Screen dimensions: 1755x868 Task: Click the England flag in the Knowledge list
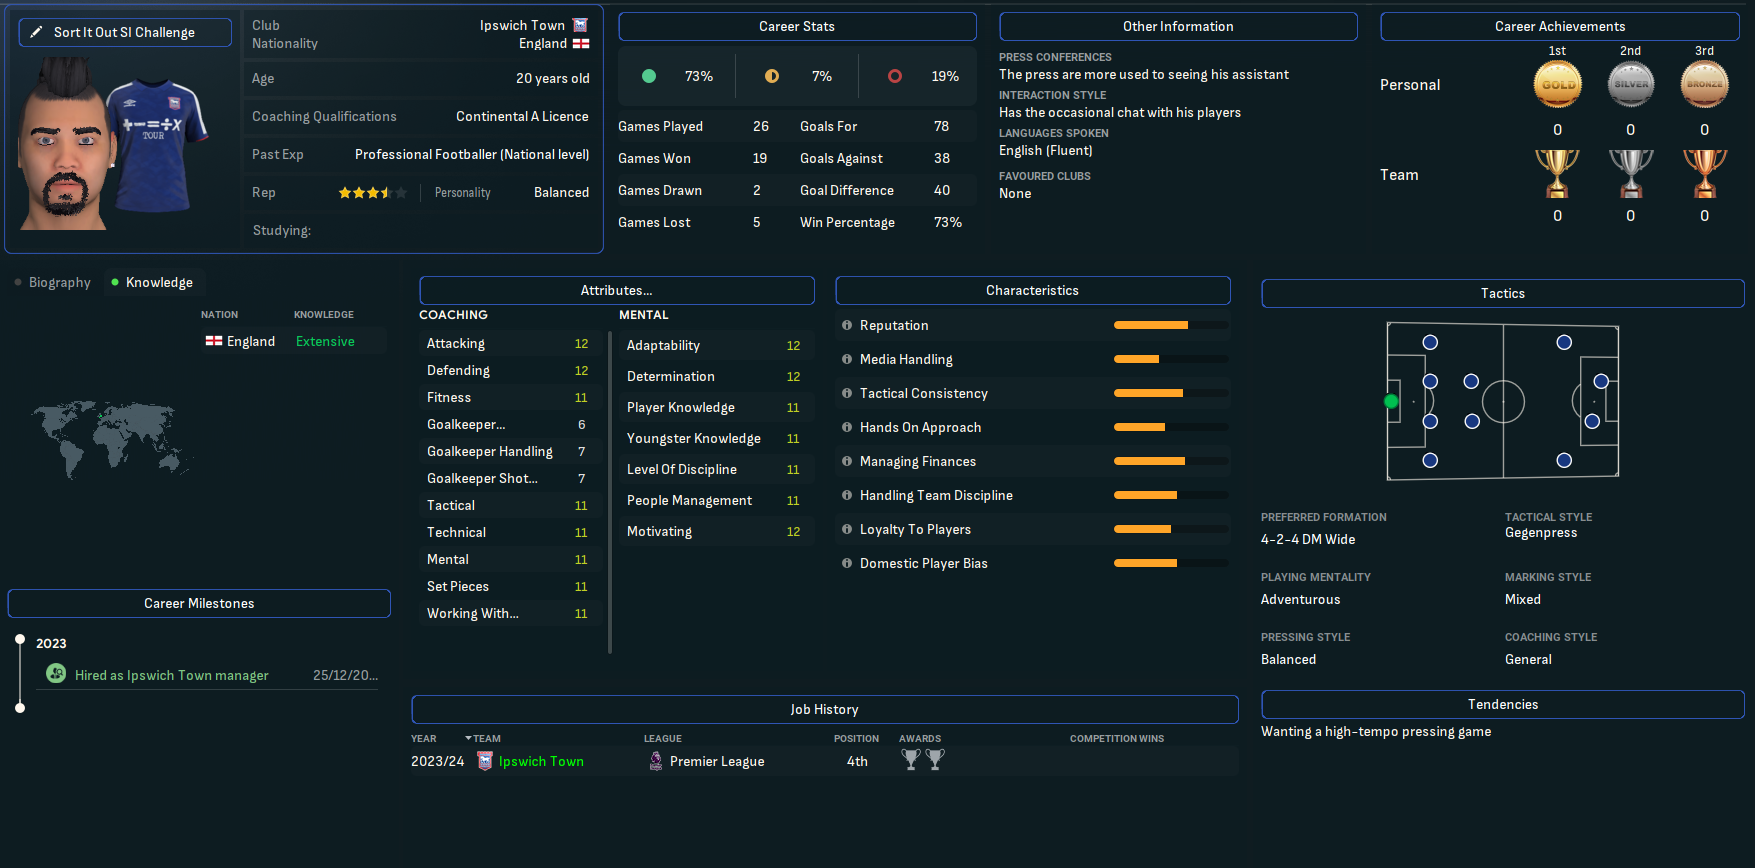[214, 341]
